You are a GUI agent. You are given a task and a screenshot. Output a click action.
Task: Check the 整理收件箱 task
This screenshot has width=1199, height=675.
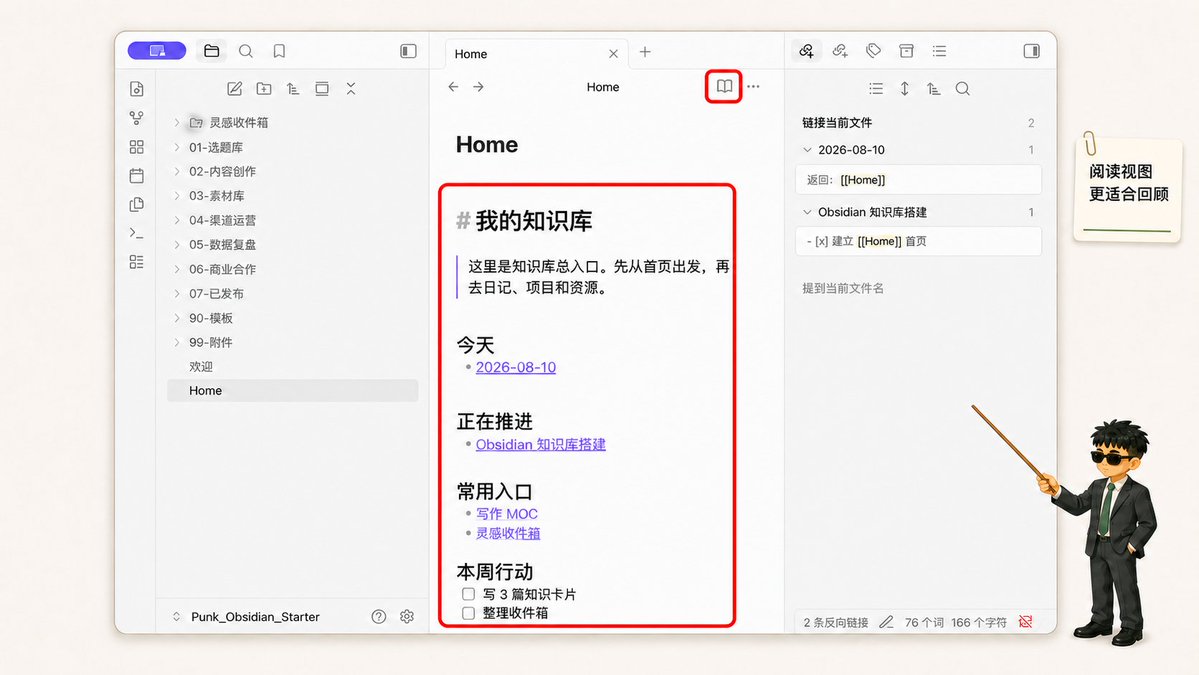click(468, 613)
